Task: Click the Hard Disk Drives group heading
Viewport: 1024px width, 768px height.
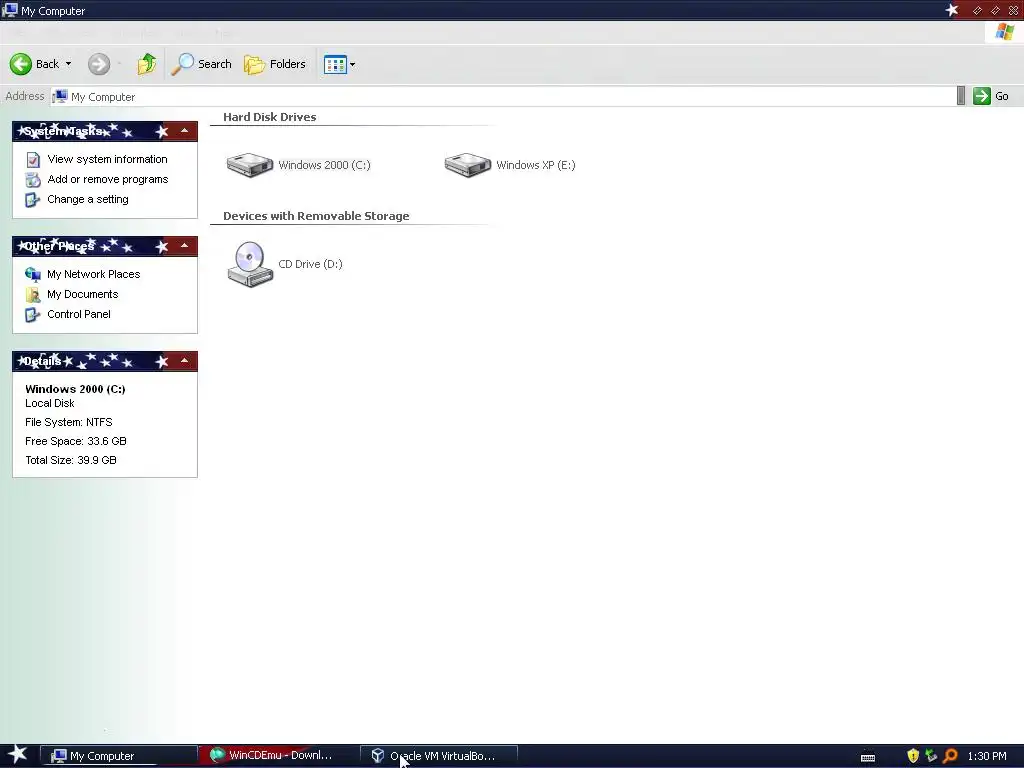Action: pos(270,117)
